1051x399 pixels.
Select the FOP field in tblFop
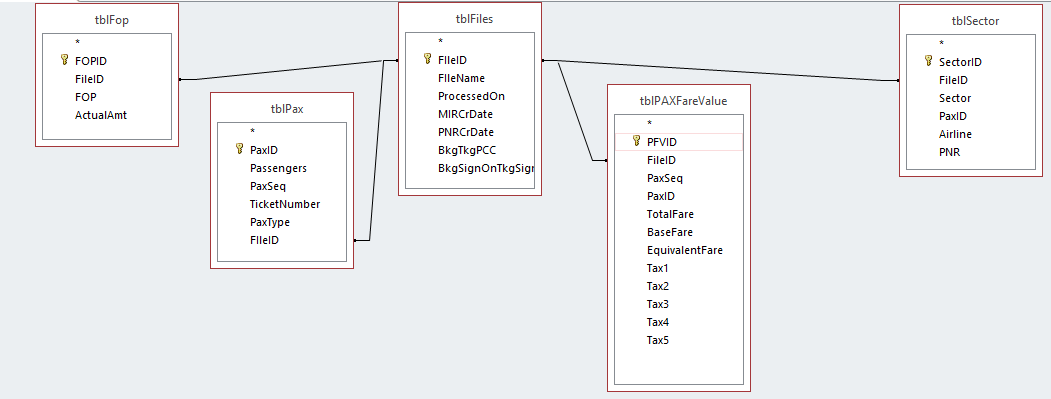tap(107, 97)
